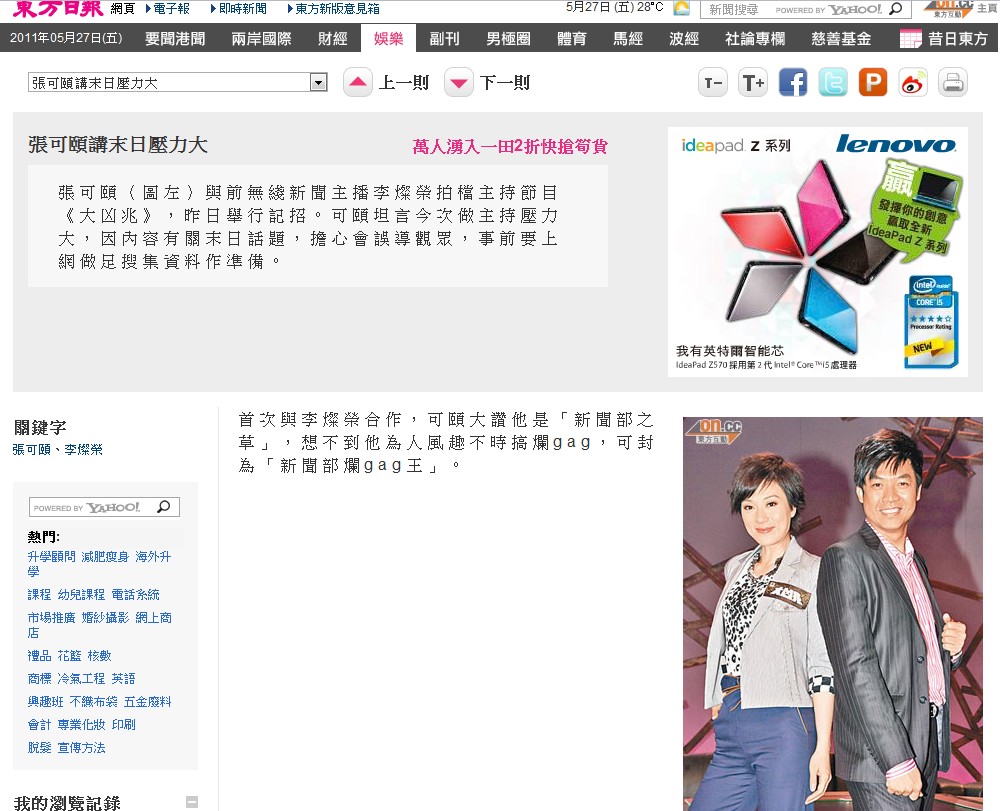Click hot topic 脫髮

click(40, 748)
